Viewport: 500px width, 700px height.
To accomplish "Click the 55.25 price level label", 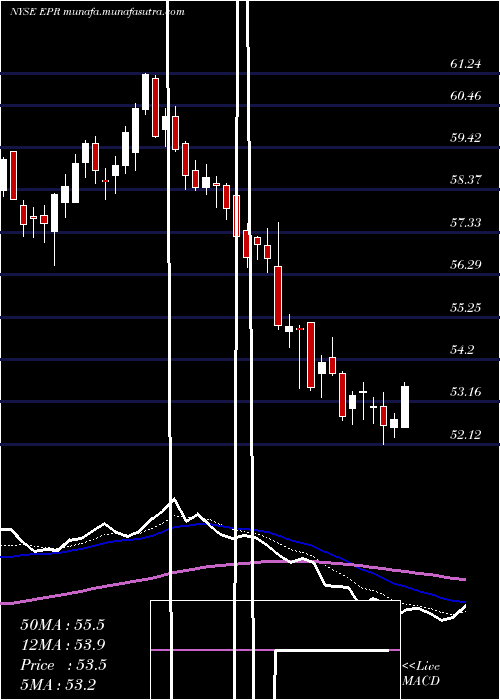I will [466, 307].
